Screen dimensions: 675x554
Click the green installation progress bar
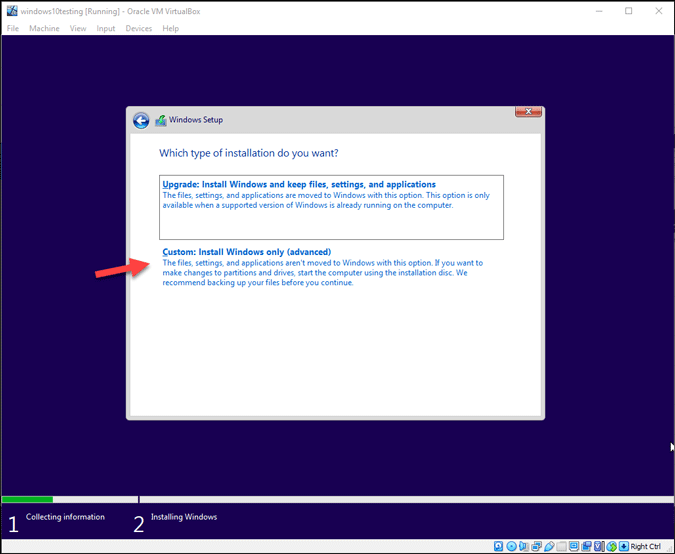[27, 499]
